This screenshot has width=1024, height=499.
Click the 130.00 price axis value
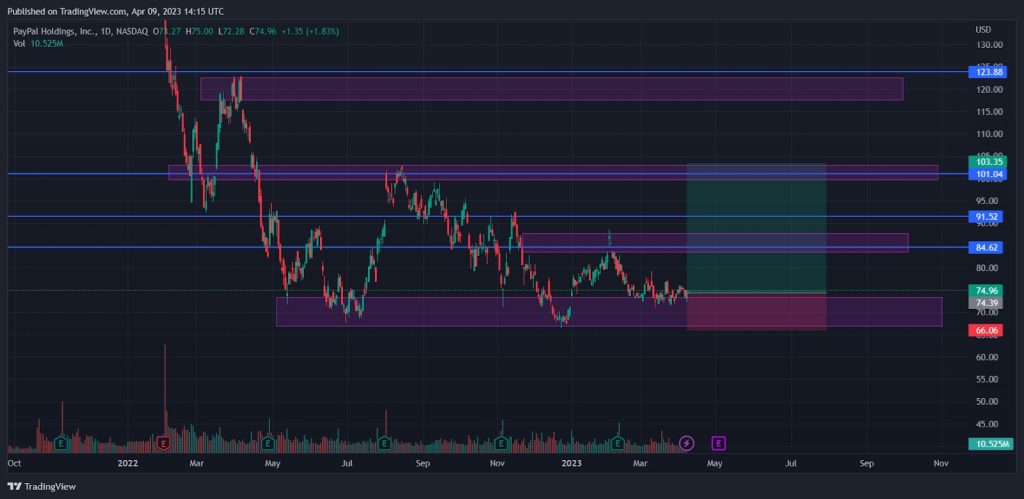coord(989,45)
